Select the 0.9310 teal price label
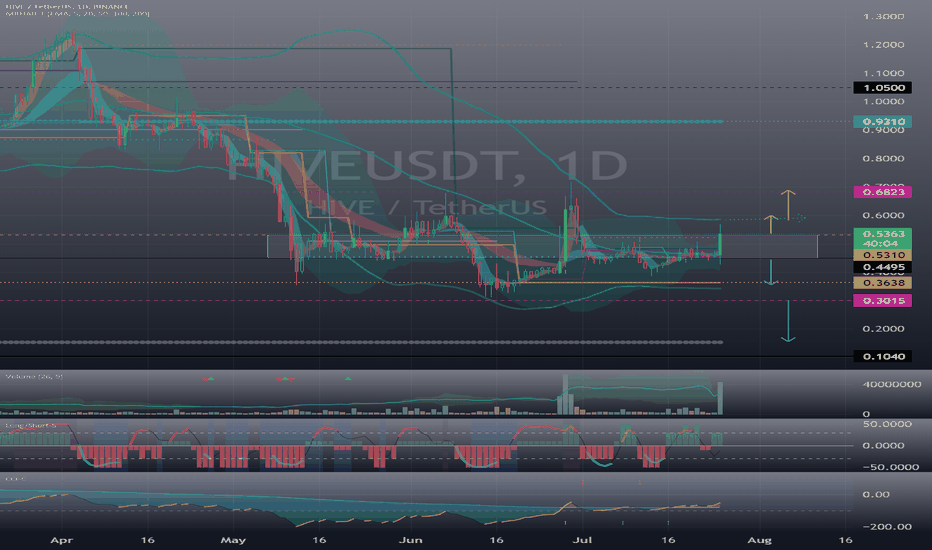 (883, 121)
